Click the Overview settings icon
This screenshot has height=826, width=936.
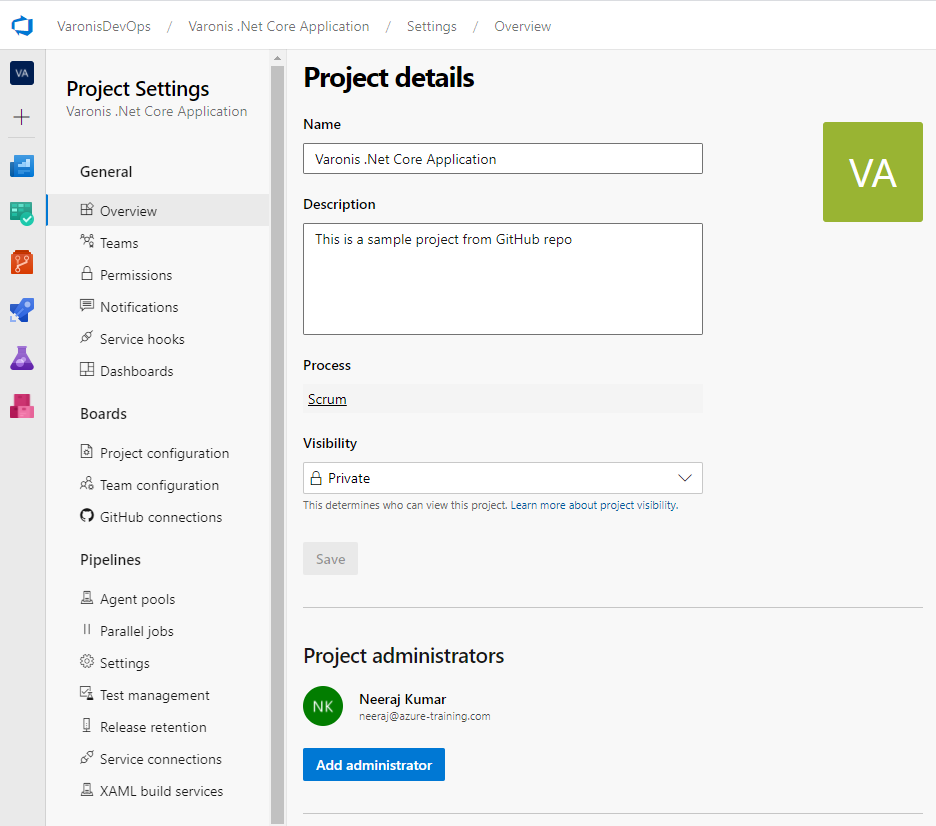(x=87, y=209)
